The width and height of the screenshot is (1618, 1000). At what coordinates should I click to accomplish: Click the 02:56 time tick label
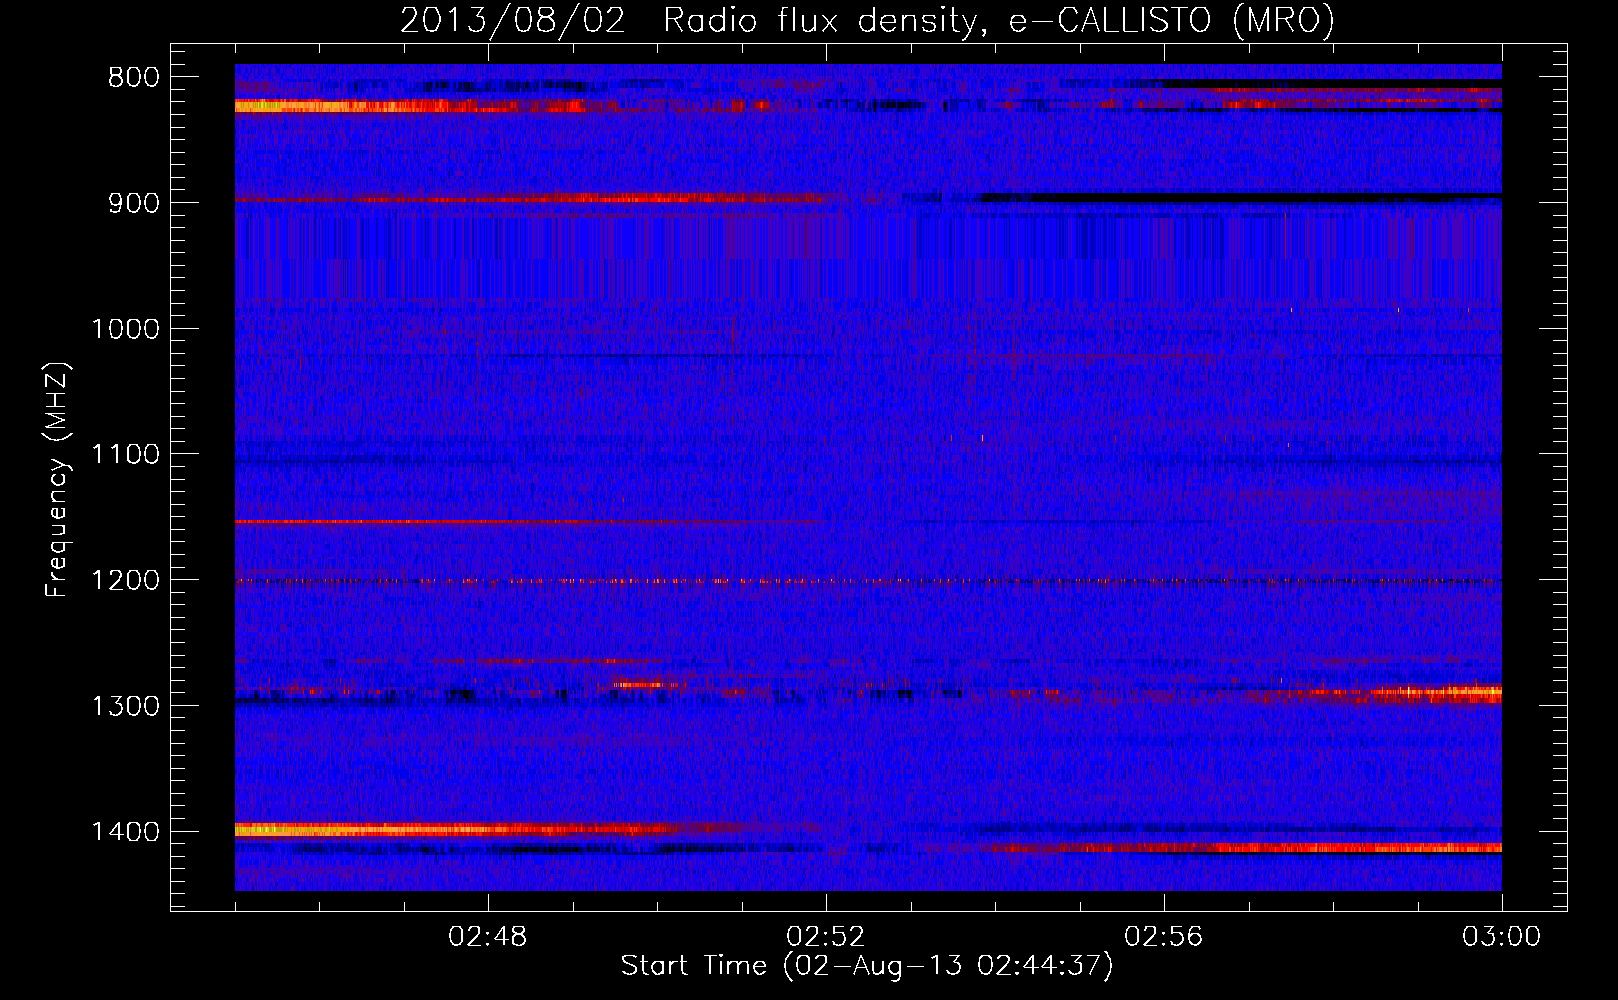1164,937
